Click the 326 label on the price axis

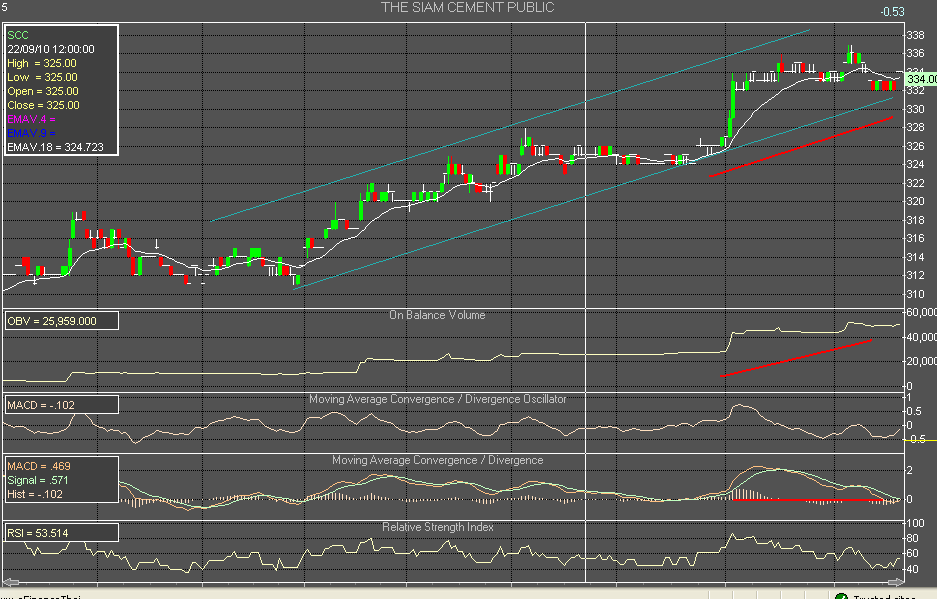click(x=915, y=146)
